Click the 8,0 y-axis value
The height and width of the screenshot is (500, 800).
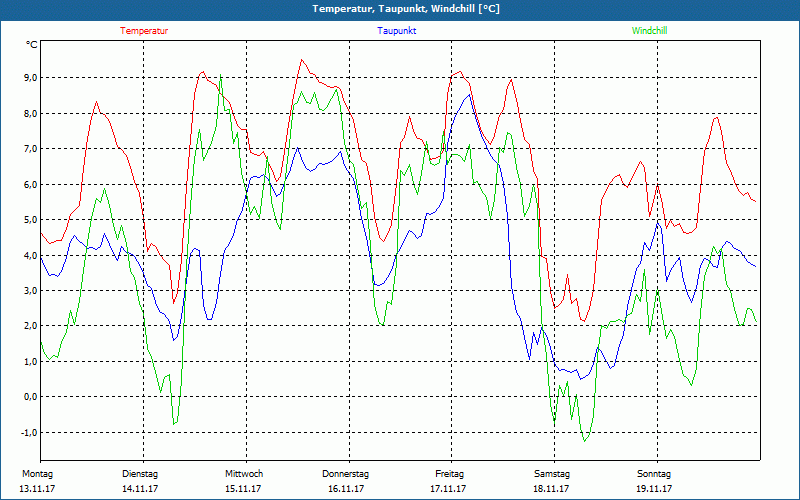click(31, 113)
